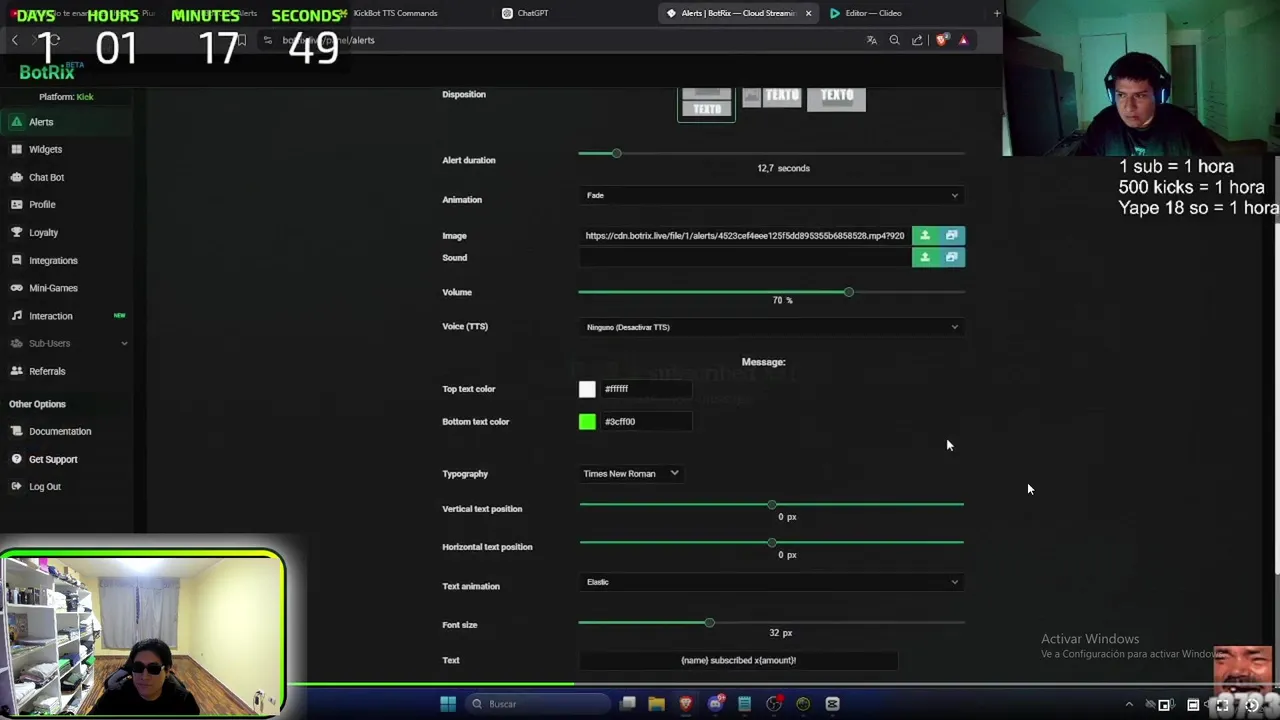Upload a file for the Sound field

click(x=925, y=257)
